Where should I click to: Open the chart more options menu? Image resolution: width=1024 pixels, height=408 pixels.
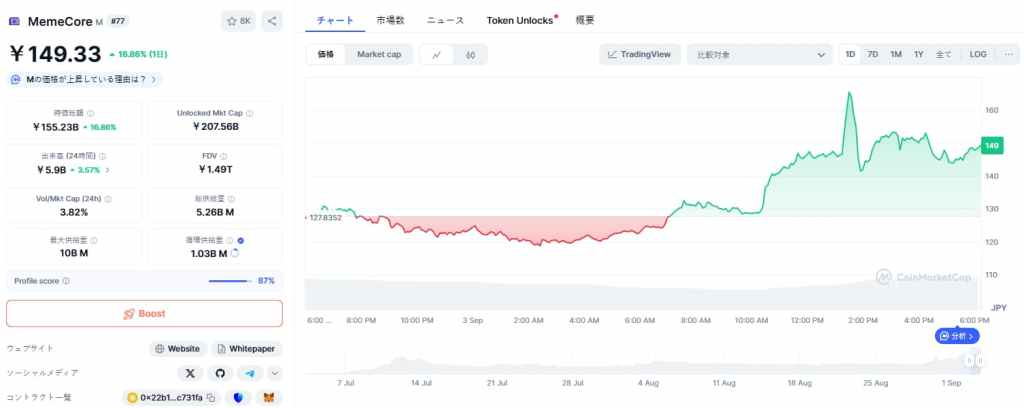point(1008,55)
